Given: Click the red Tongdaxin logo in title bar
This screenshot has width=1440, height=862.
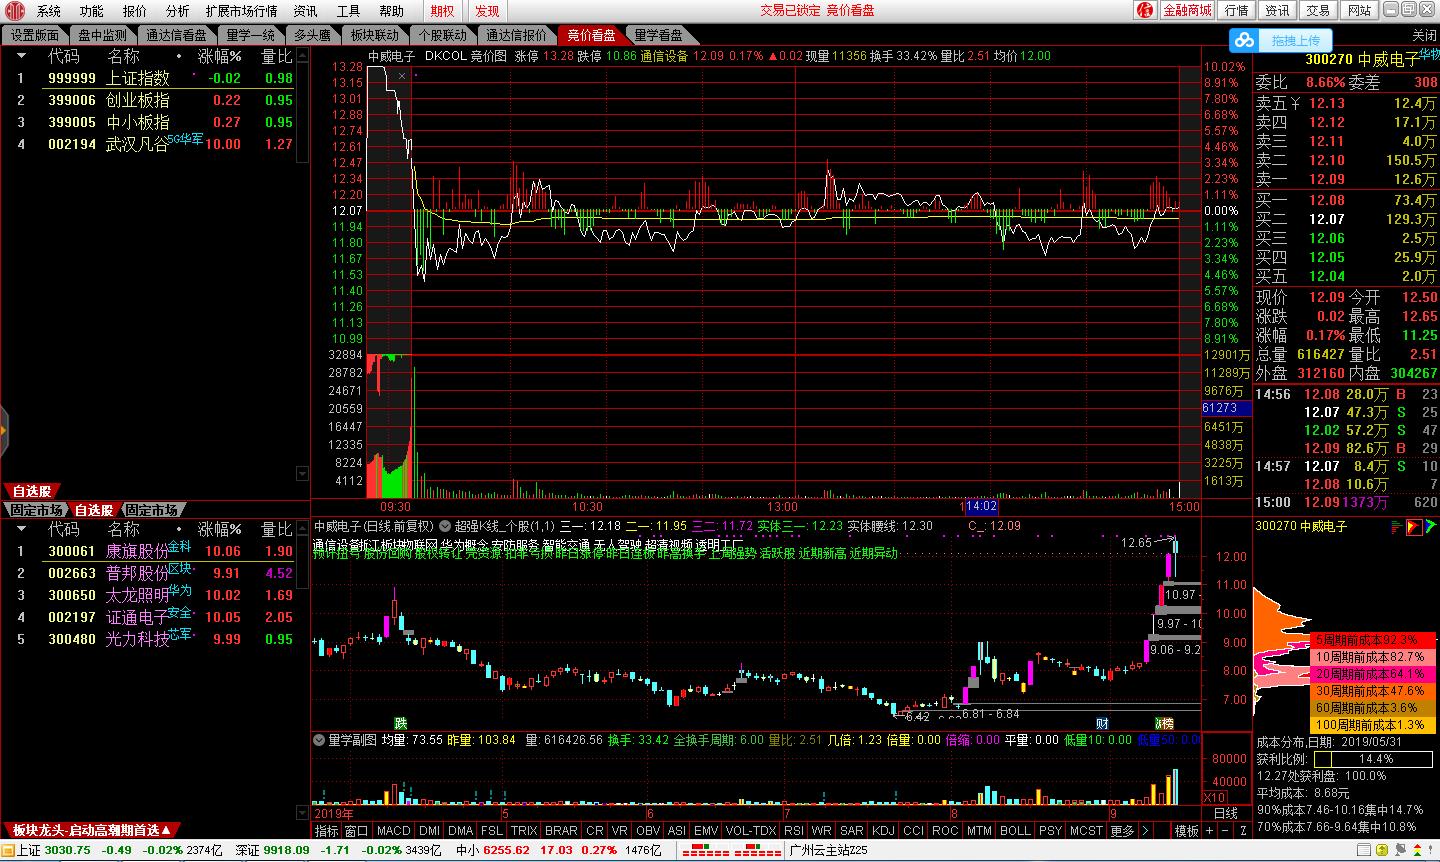Looking at the screenshot, I should pos(13,11).
